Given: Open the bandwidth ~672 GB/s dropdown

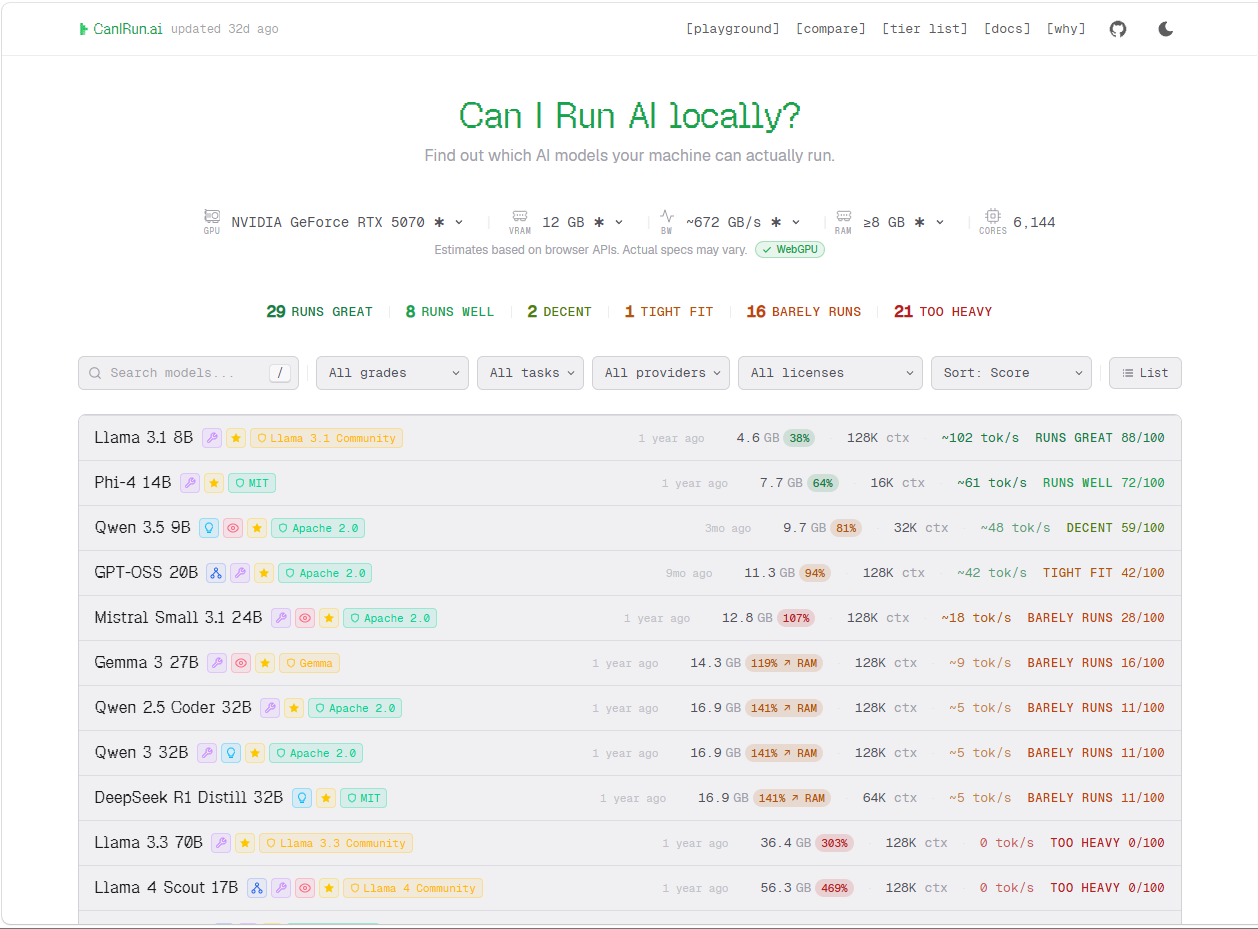Looking at the screenshot, I should click(x=743, y=222).
